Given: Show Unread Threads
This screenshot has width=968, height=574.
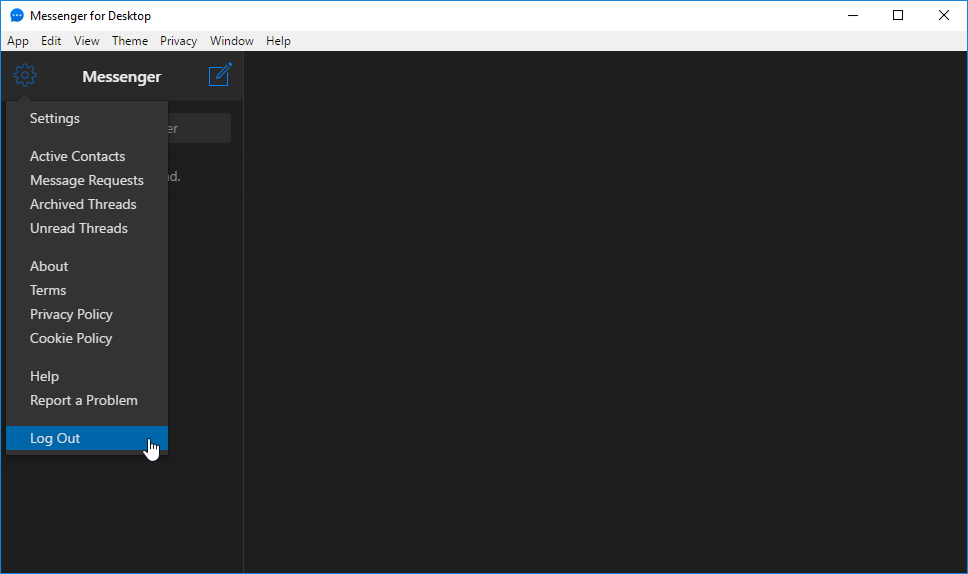Looking at the screenshot, I should [87, 228].
